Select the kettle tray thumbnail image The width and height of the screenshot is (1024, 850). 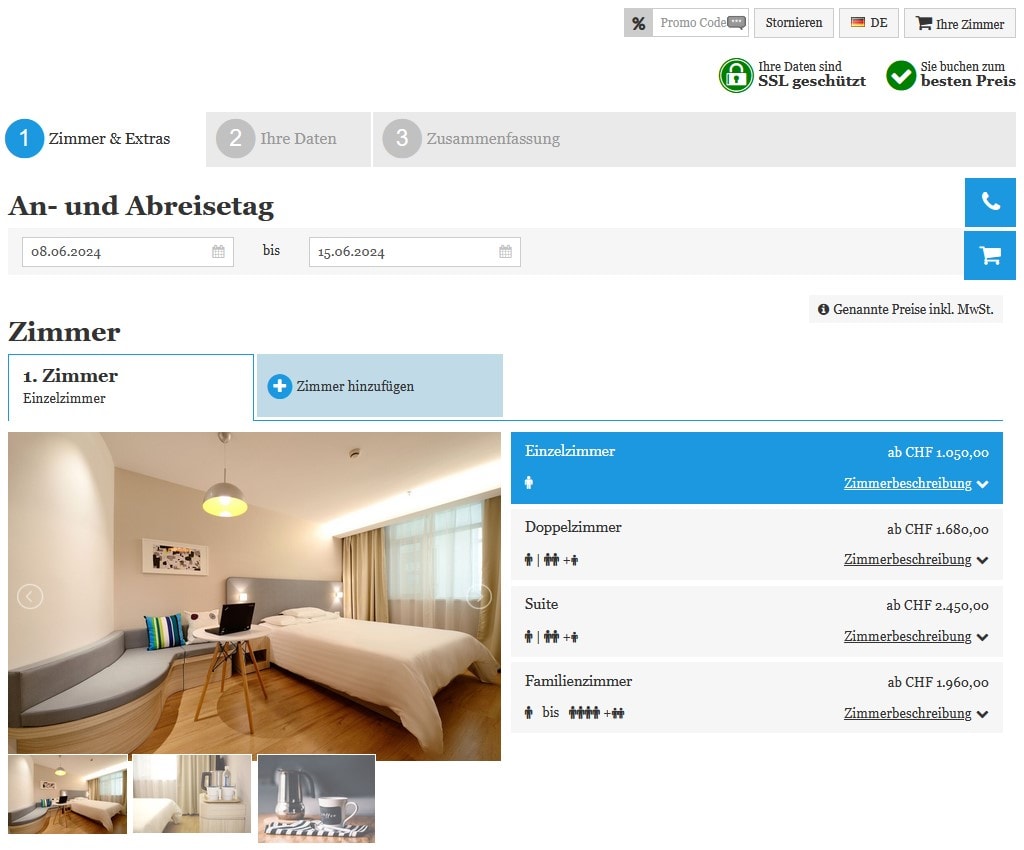[192, 794]
